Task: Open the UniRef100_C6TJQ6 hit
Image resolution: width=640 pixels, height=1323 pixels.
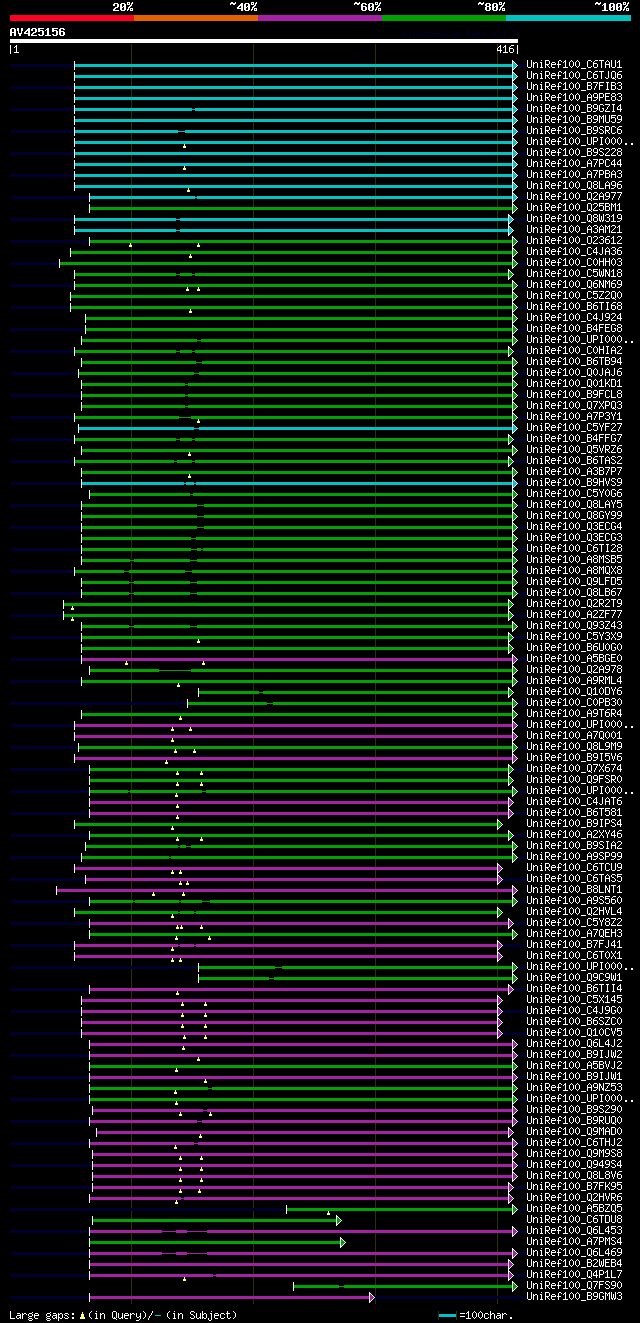Action: (574, 75)
